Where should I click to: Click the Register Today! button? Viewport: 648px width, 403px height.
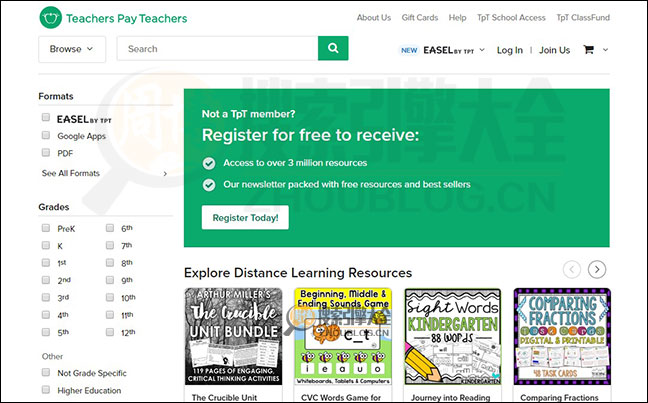point(245,217)
